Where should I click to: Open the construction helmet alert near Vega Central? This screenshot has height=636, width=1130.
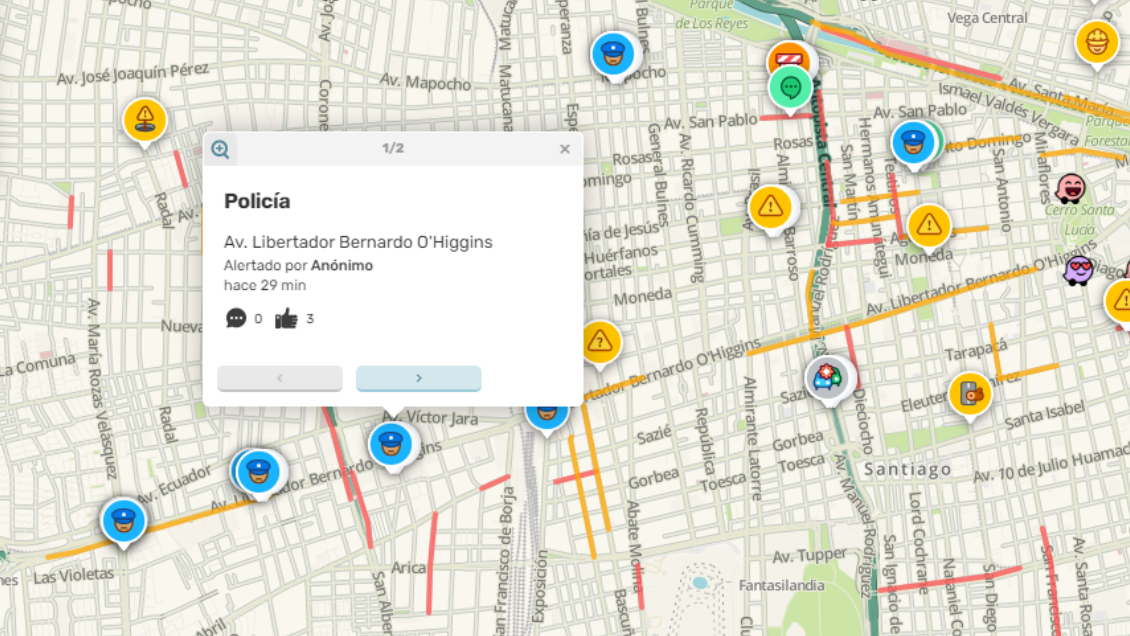point(1097,42)
